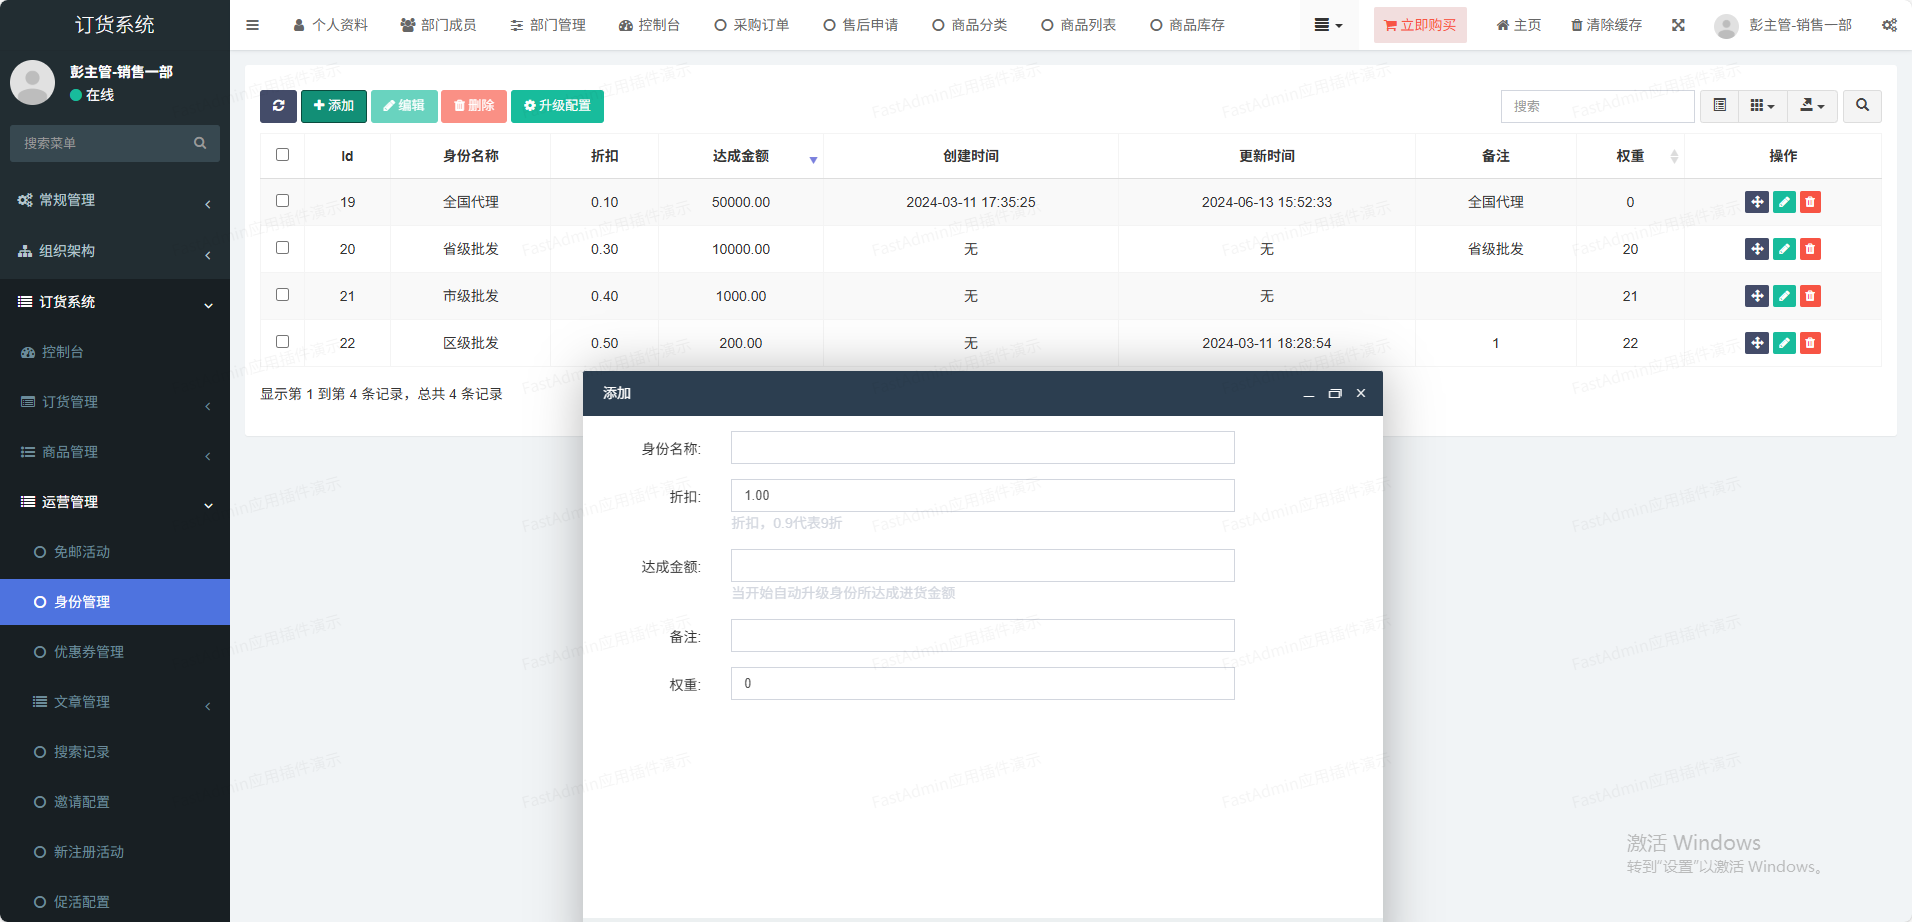The image size is (1912, 922).
Task: Click the drag-move handle icon for row 21
Action: coord(1756,296)
